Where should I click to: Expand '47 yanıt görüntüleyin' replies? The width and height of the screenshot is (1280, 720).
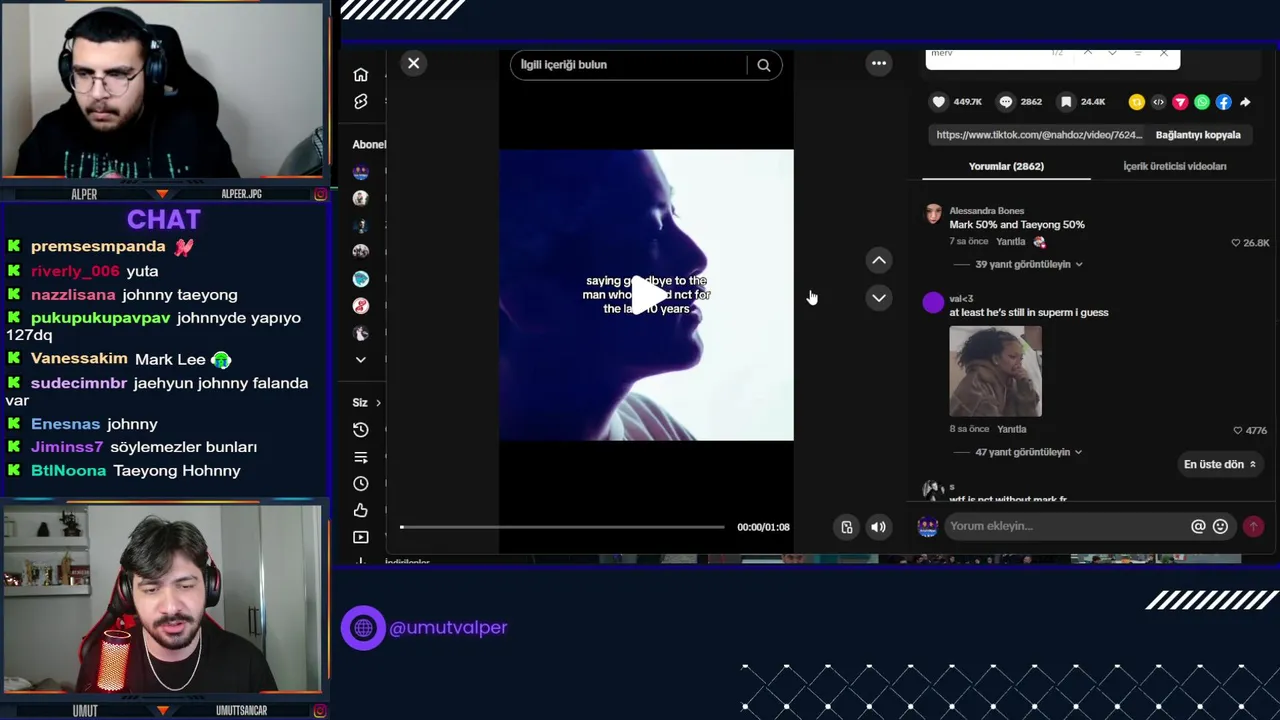(x=1028, y=452)
